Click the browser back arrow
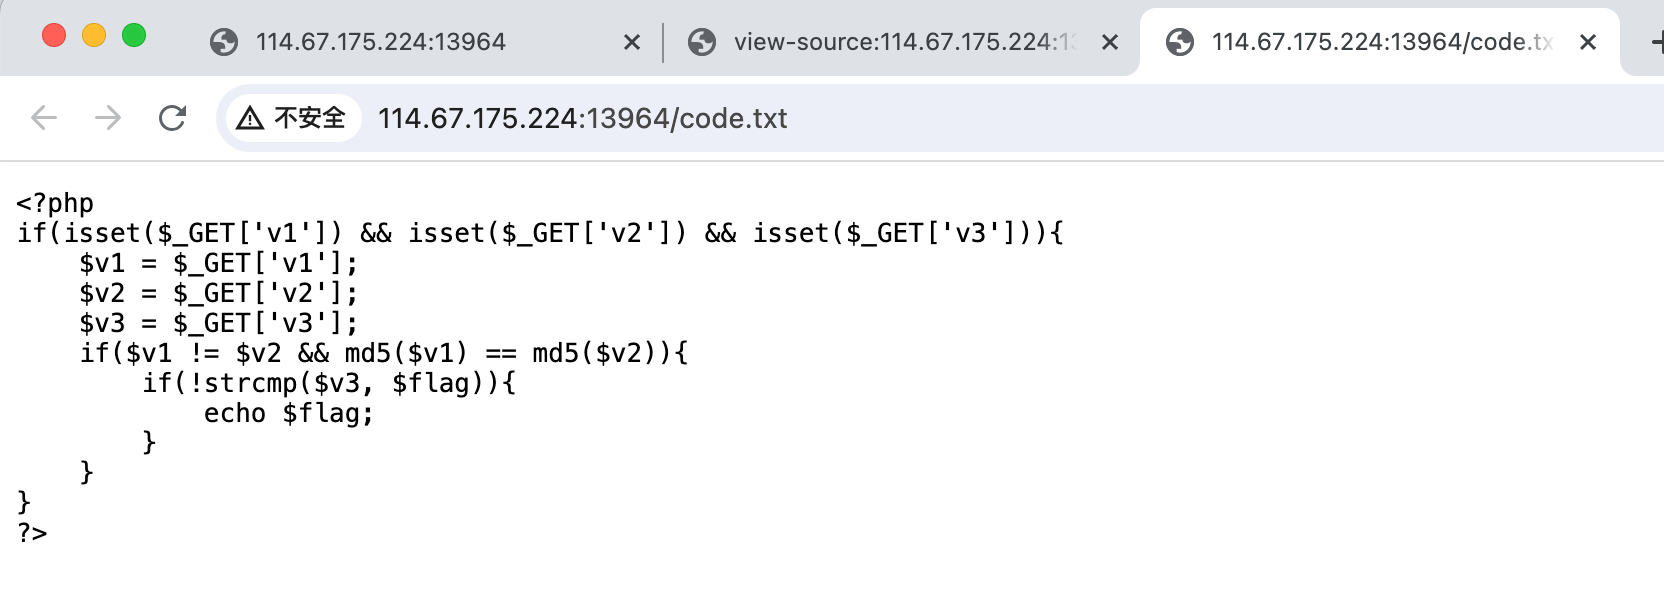This screenshot has height=610, width=1664. click(44, 118)
